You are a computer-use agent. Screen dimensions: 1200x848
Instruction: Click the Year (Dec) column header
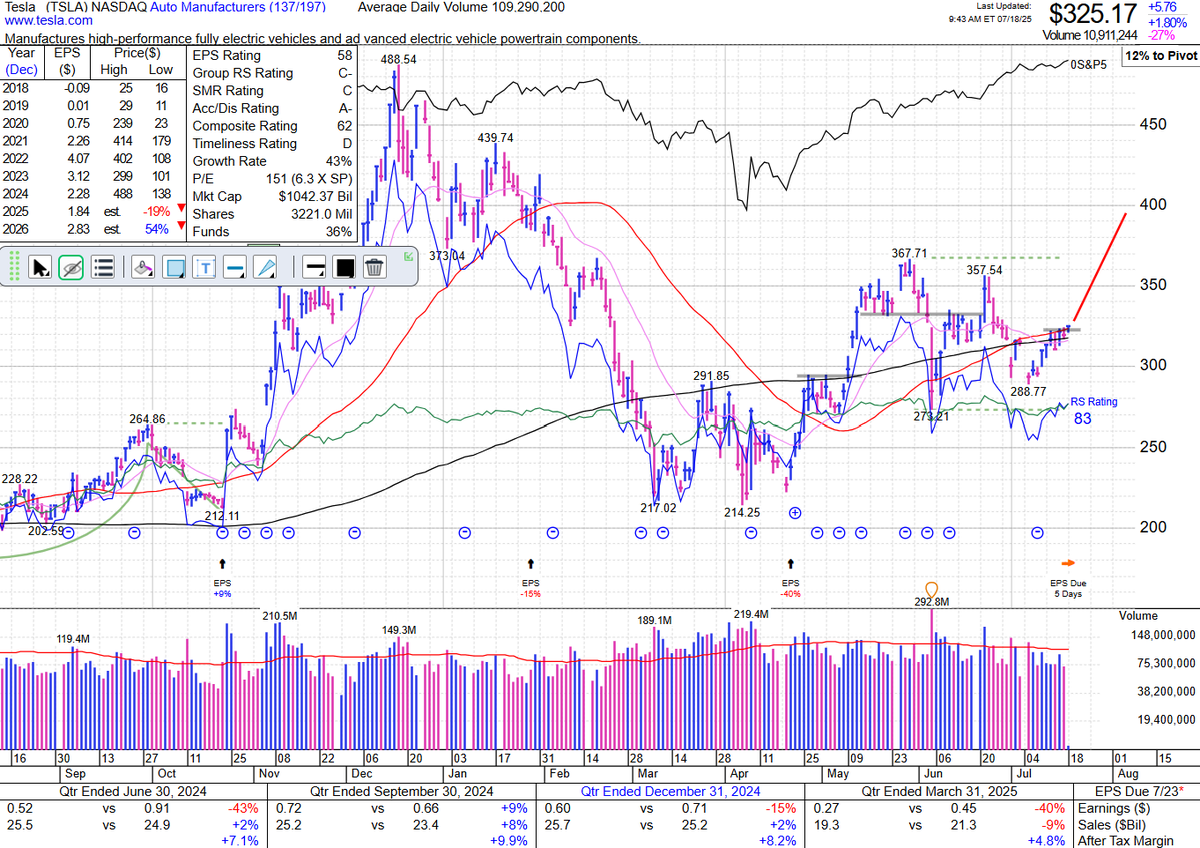coord(22,62)
